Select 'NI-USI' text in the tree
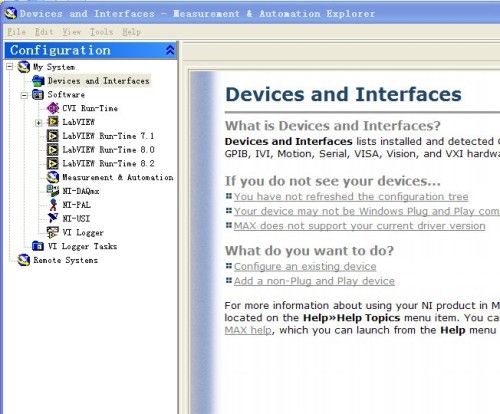The height and width of the screenshot is (414, 500). 76,218
